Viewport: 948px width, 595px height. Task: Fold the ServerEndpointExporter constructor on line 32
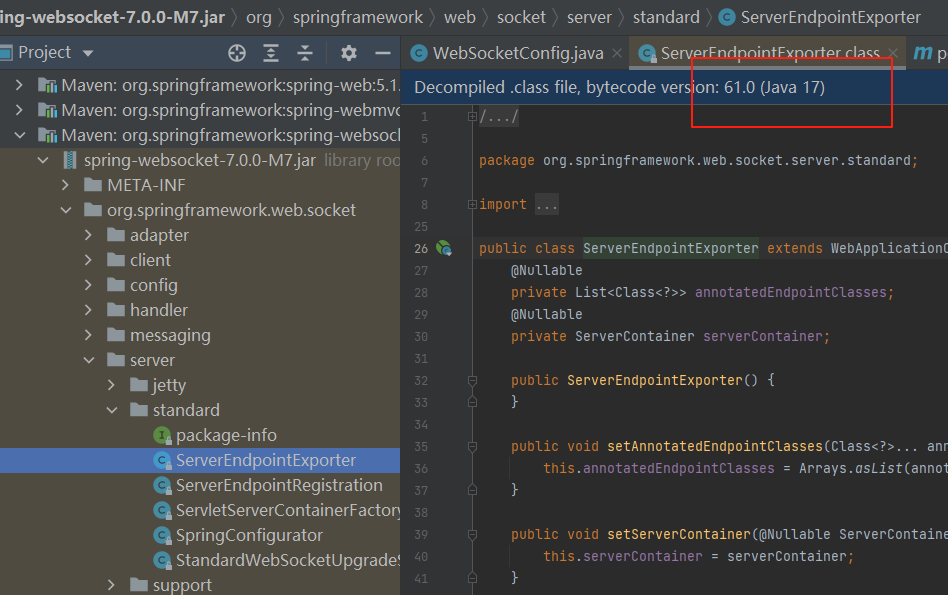click(x=472, y=380)
